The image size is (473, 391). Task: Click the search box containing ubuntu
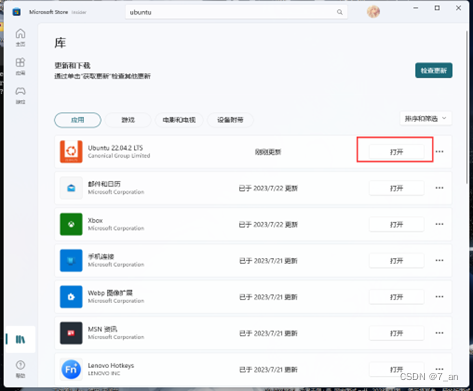tap(236, 12)
